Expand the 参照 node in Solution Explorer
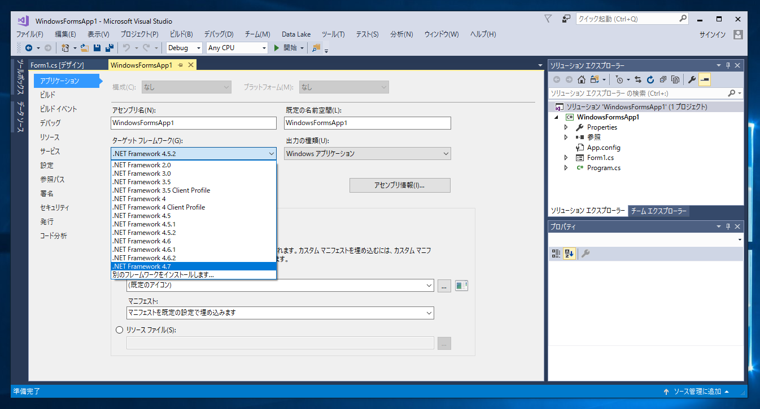 click(566, 137)
